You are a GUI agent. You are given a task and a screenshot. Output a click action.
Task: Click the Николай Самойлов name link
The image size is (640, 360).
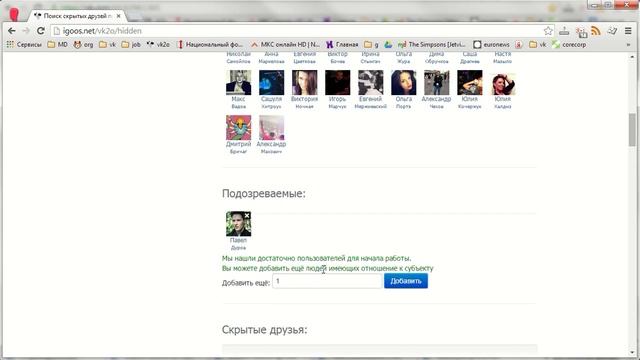point(238,58)
